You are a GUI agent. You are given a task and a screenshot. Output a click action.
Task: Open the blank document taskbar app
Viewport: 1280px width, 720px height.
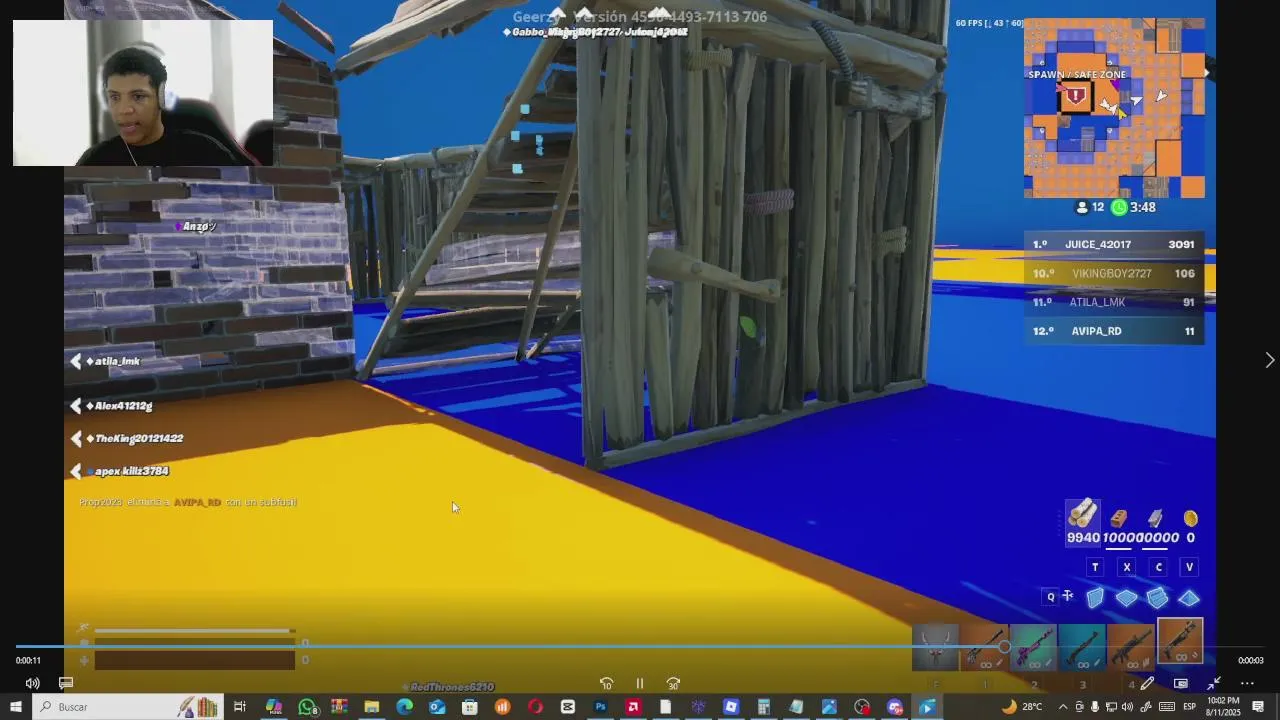tap(666, 707)
